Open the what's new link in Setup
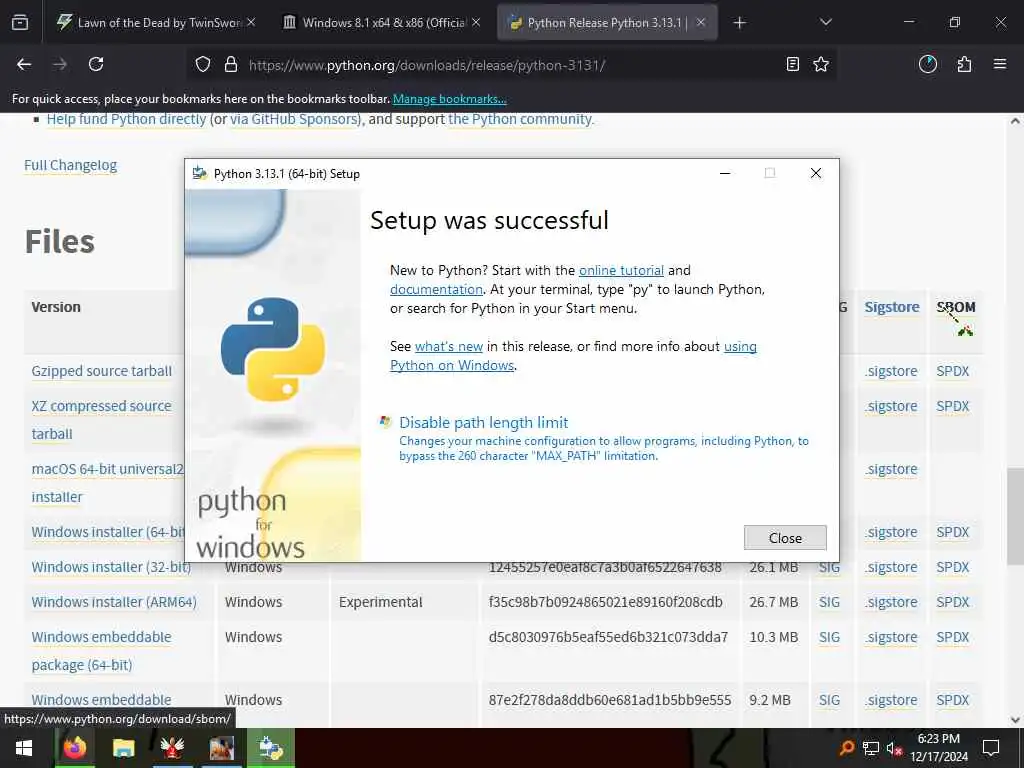Image resolution: width=1024 pixels, height=768 pixels. tap(449, 346)
